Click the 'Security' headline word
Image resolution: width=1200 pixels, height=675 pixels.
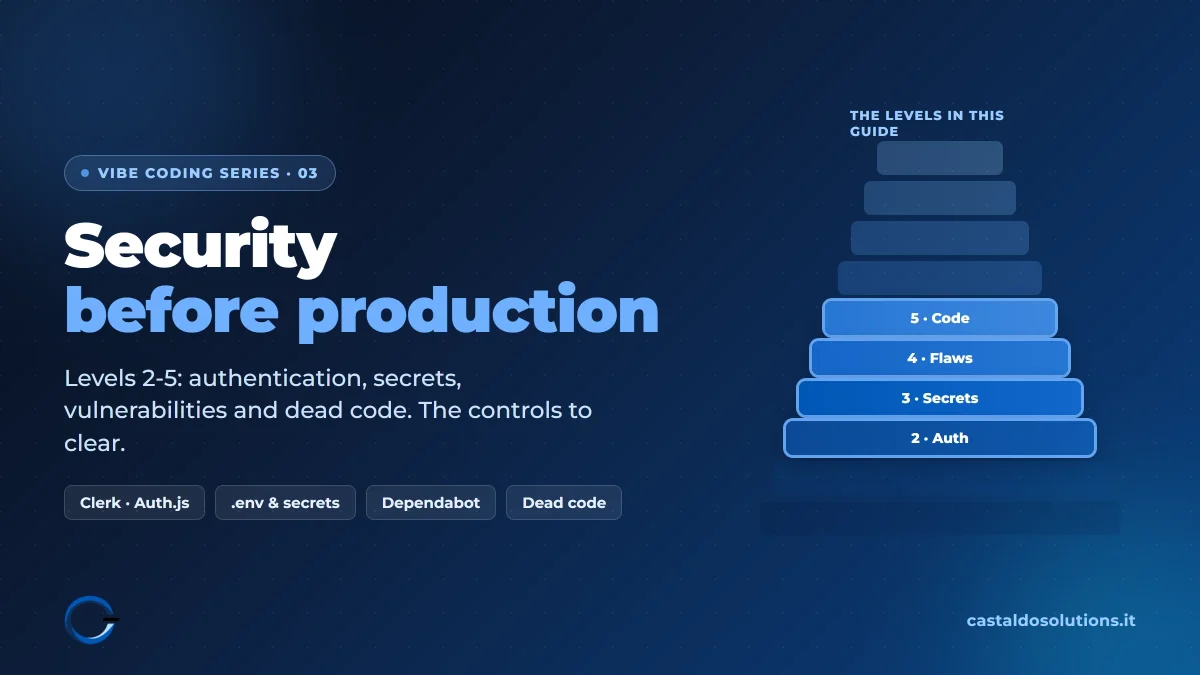pyautogui.click(x=201, y=246)
